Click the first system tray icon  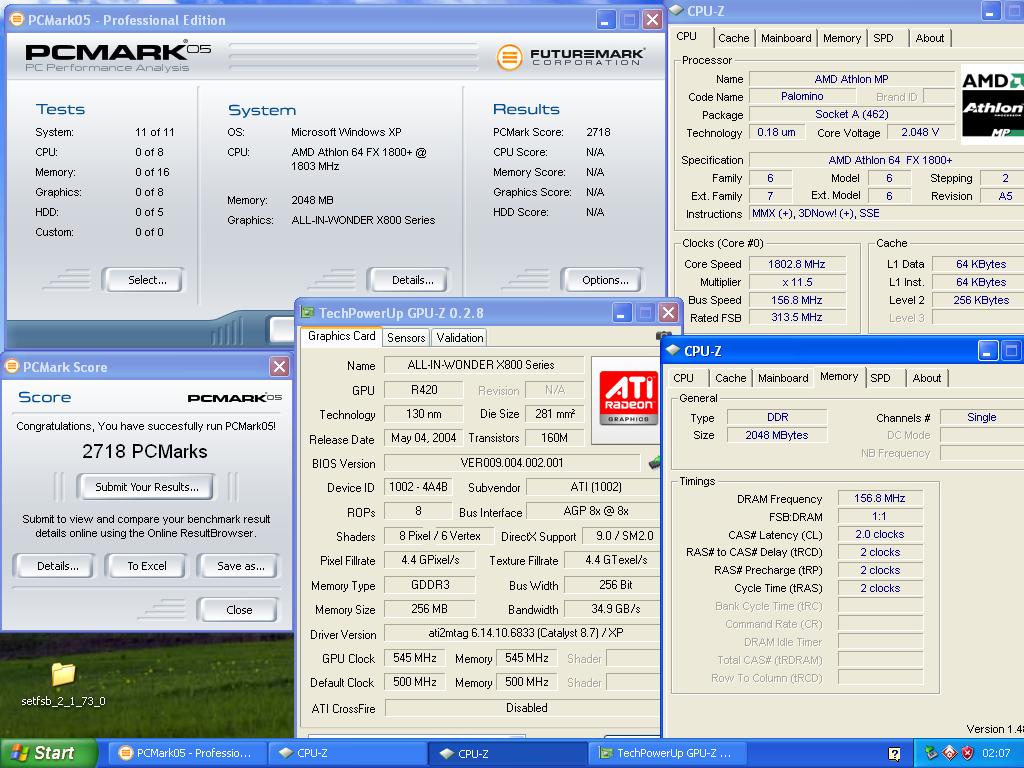[x=931, y=753]
